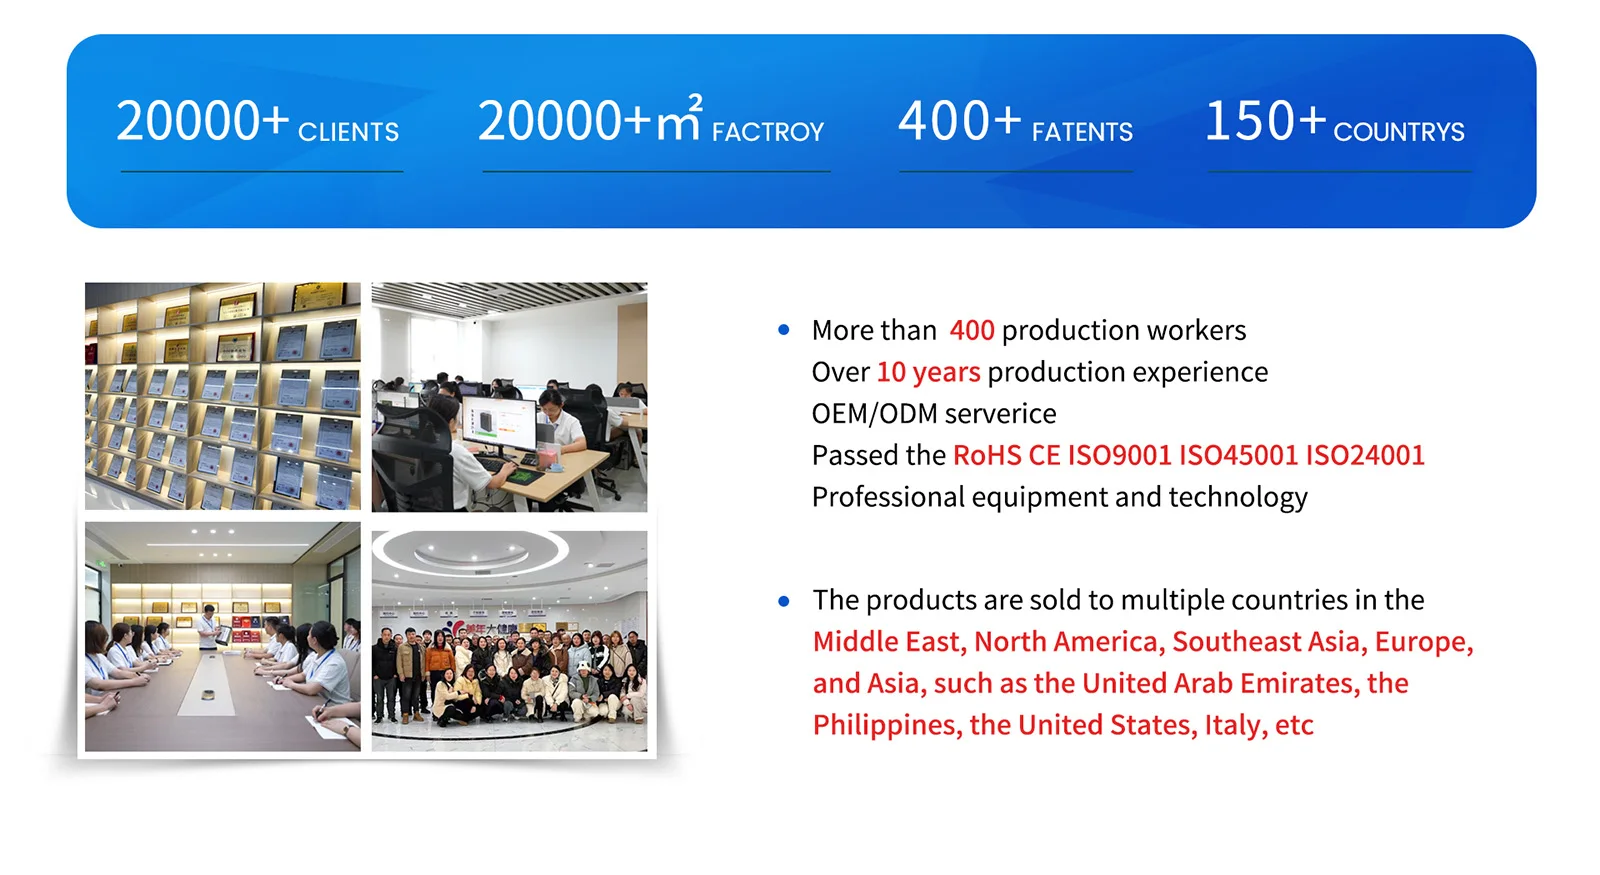
Task: Click the 400+ FATENTS statistic
Action: 1014,122
